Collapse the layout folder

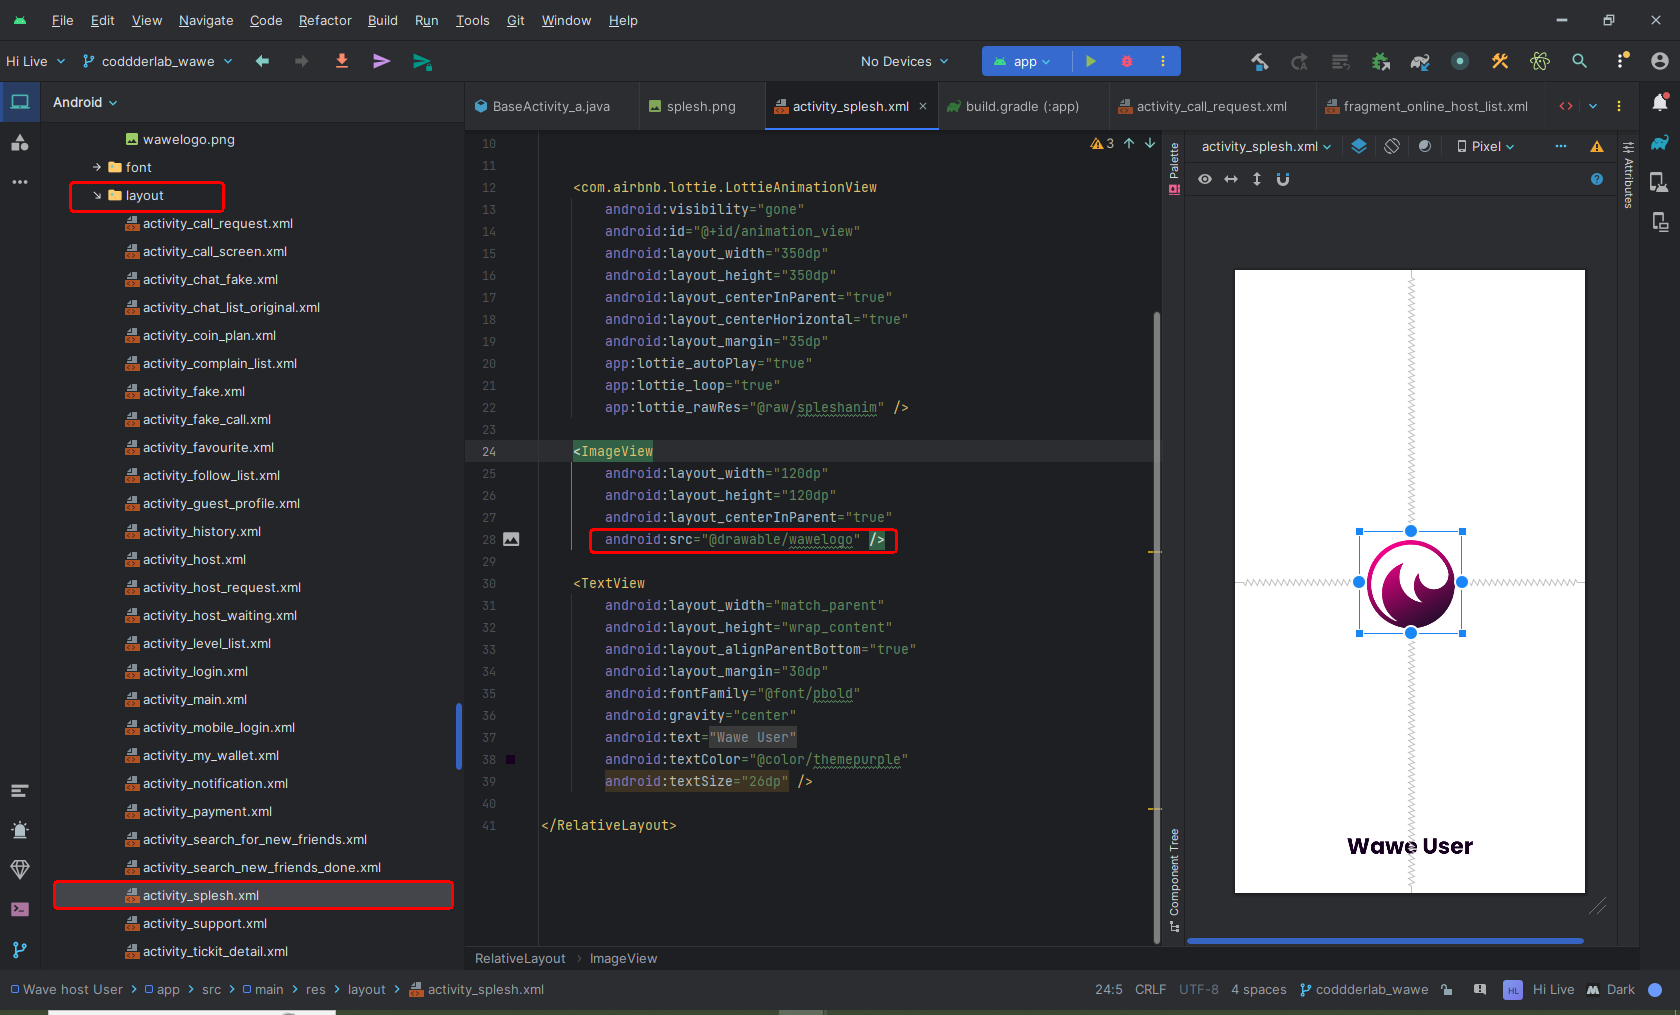point(97,195)
